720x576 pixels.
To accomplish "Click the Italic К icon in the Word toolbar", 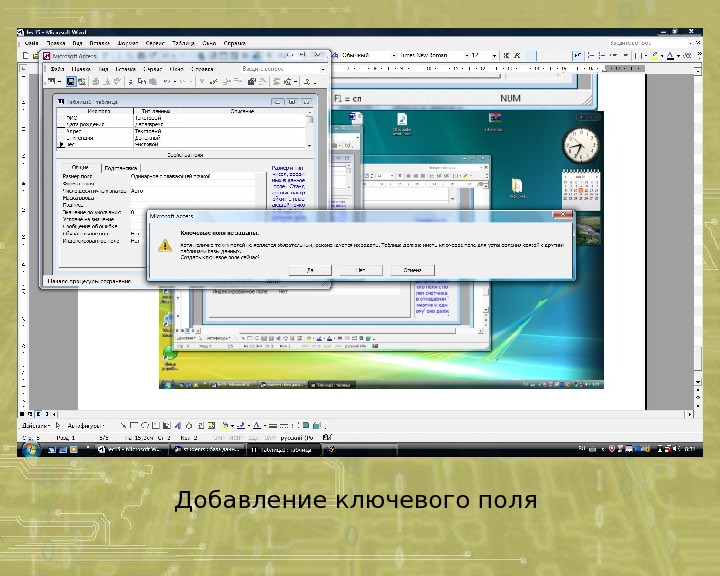I will click(x=517, y=56).
